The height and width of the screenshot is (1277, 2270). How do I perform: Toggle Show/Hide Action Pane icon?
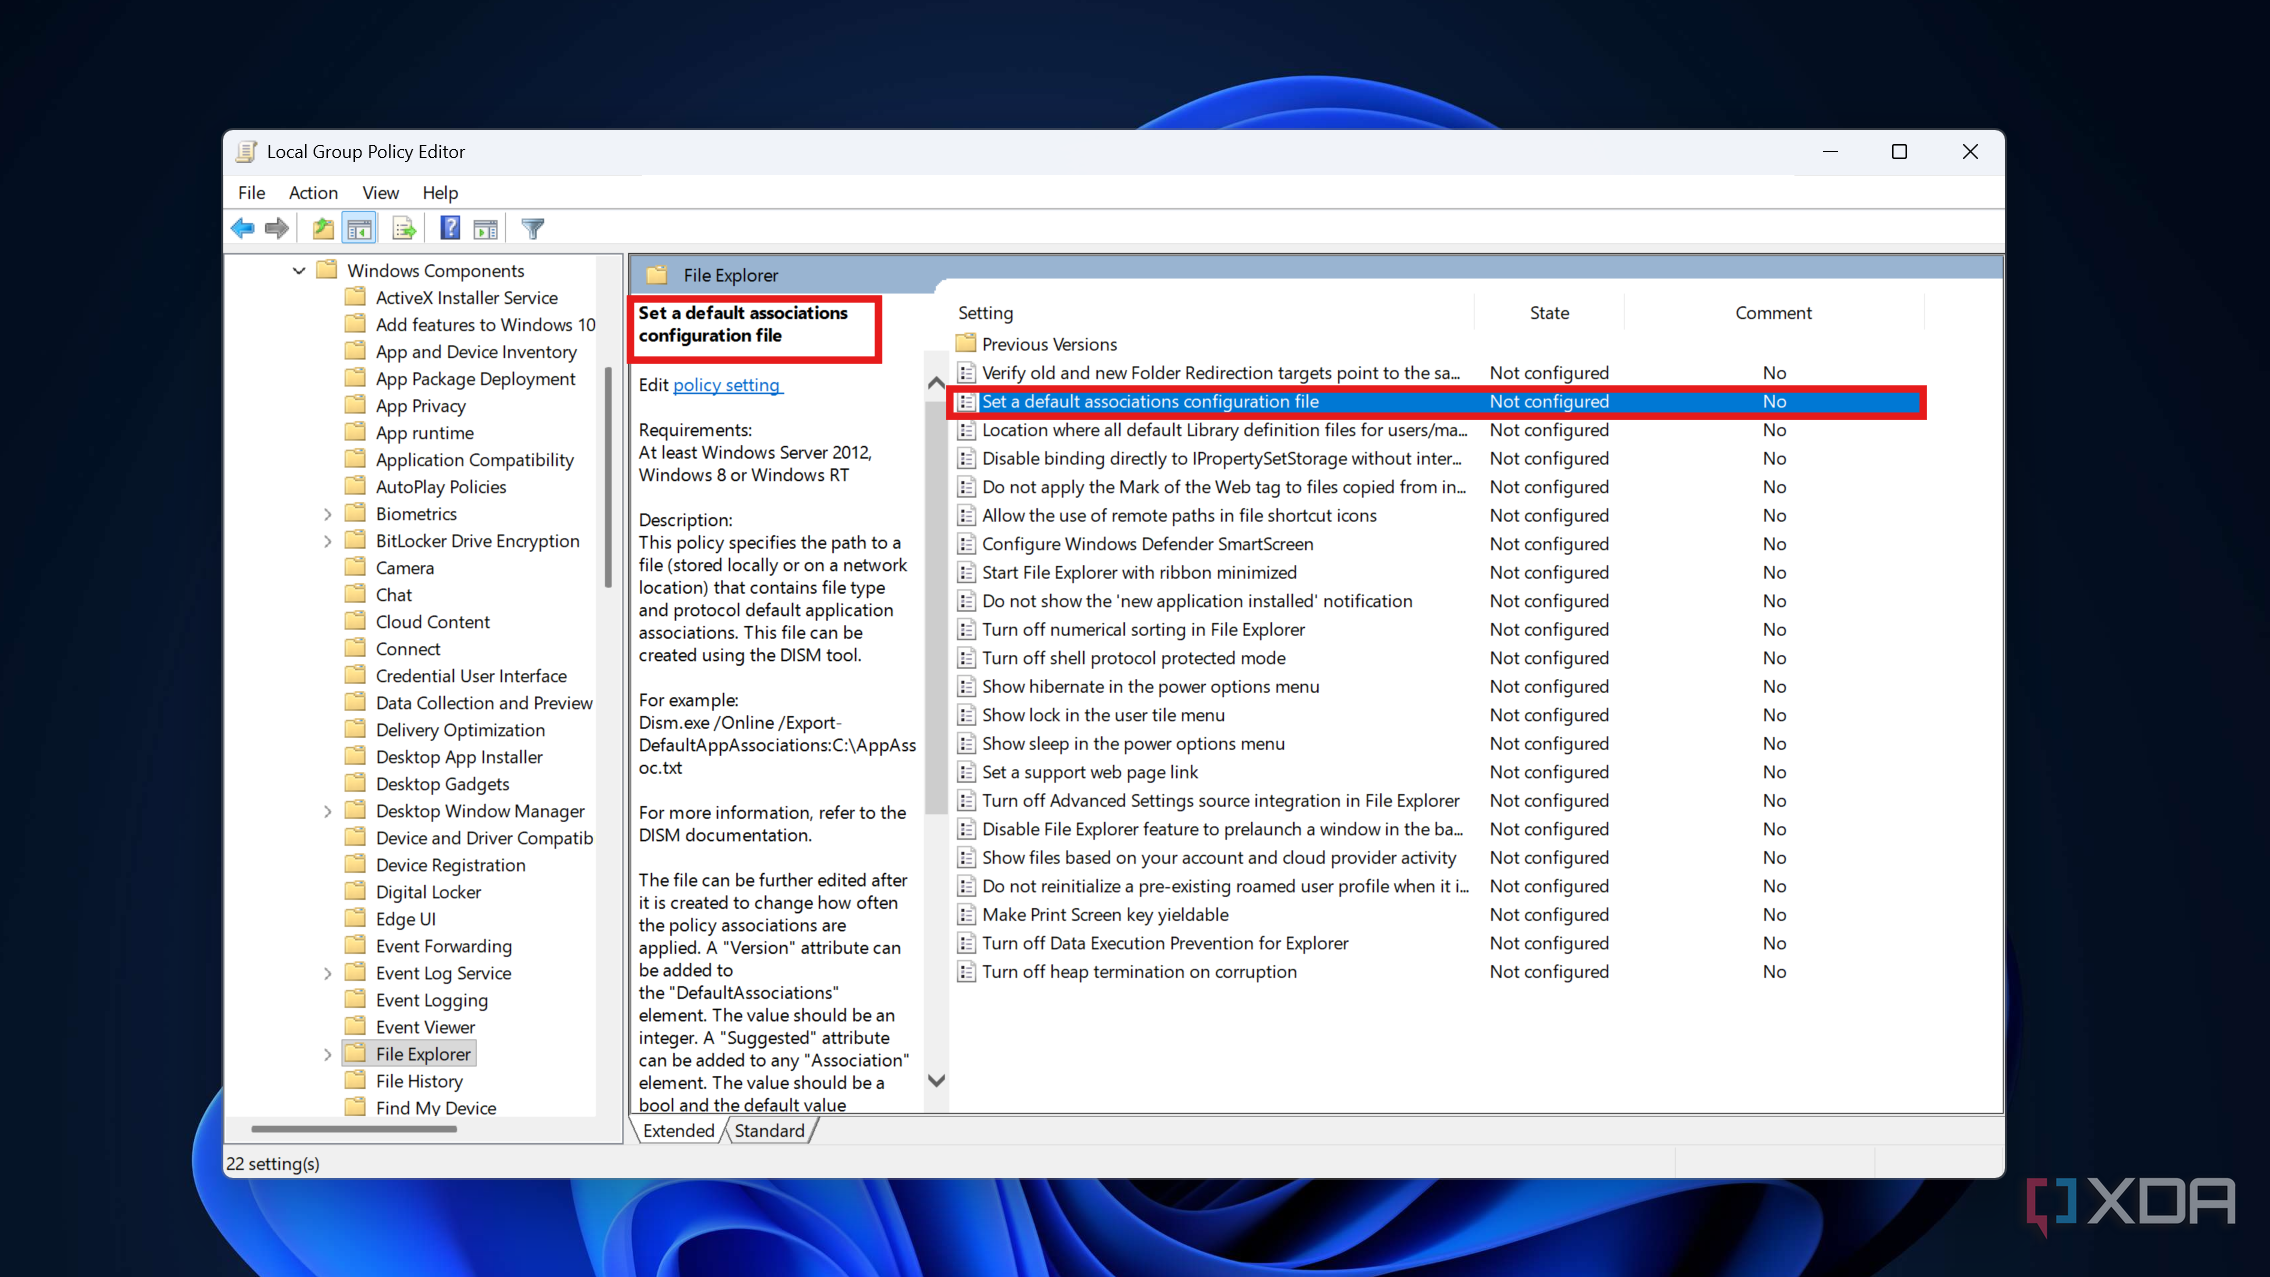(x=485, y=229)
